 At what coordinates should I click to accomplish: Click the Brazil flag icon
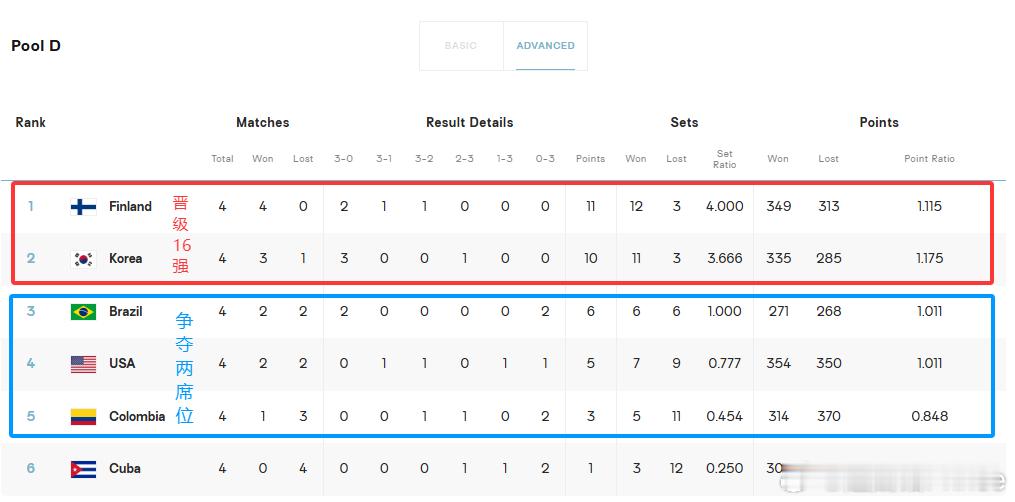click(x=84, y=312)
